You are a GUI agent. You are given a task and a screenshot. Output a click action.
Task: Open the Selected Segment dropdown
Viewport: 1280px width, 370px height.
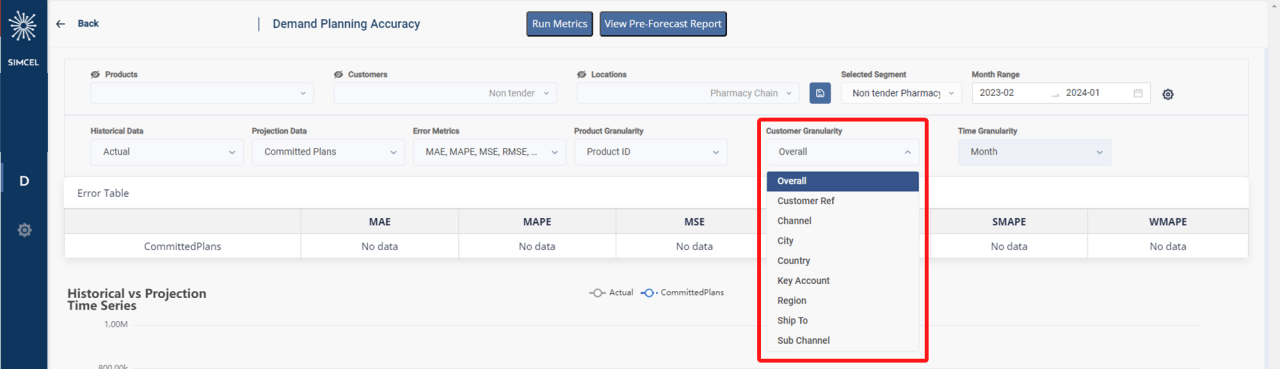(901, 93)
